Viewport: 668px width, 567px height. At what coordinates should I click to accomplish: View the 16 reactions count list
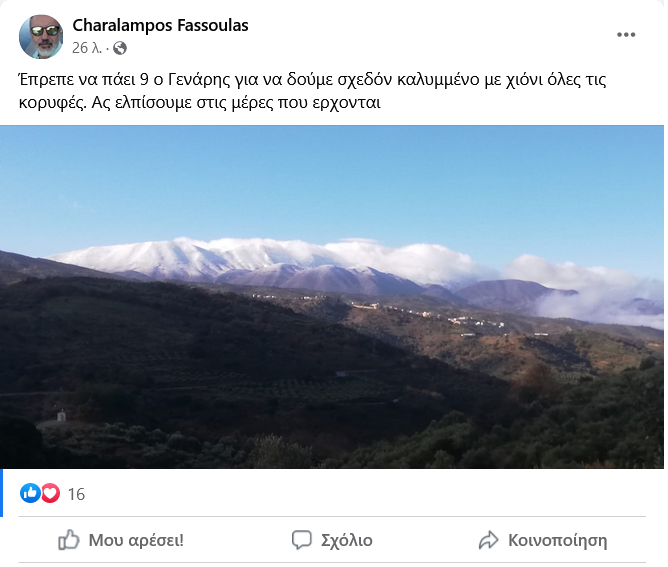click(76, 494)
